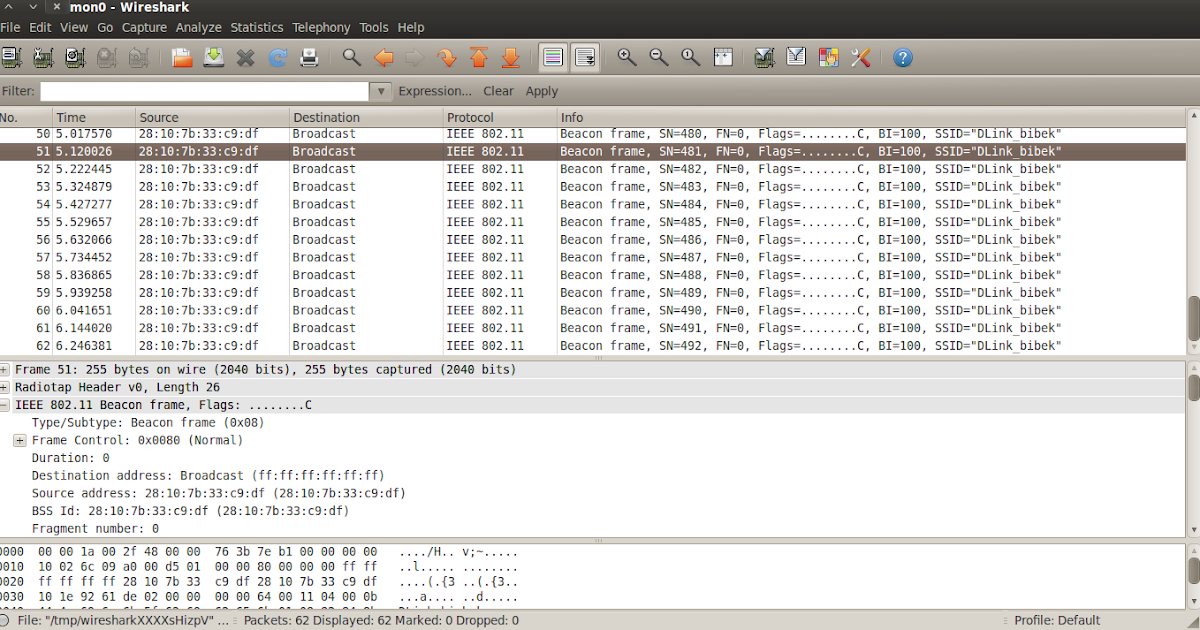The image size is (1200, 630).
Task: Expand the Radiotap Header section
Action: [x=5, y=387]
